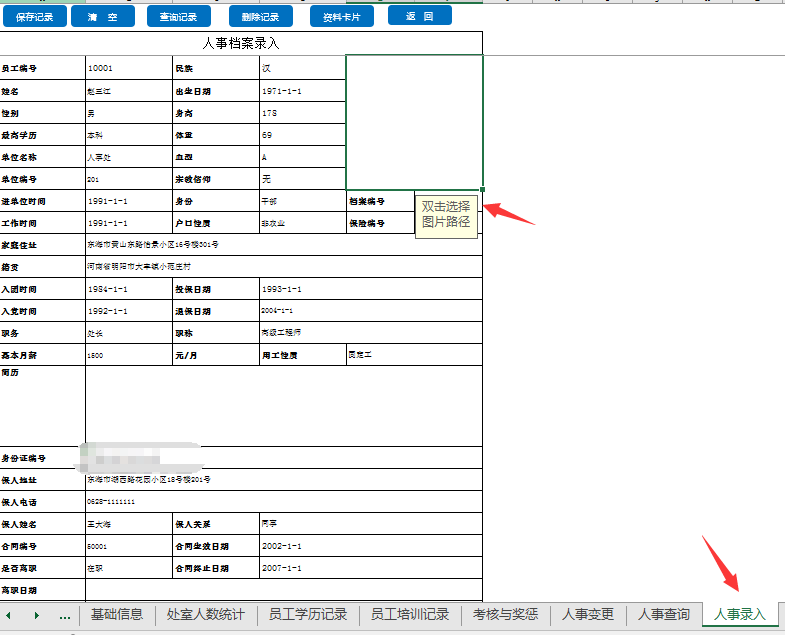Click the 档案编号 label cell
785x635 pixels.
click(380, 201)
